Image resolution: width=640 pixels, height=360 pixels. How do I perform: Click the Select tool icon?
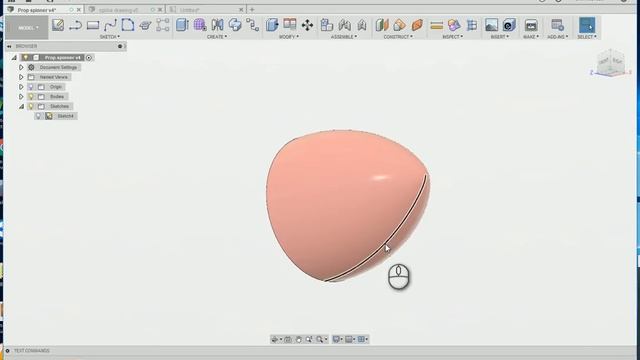pos(587,25)
